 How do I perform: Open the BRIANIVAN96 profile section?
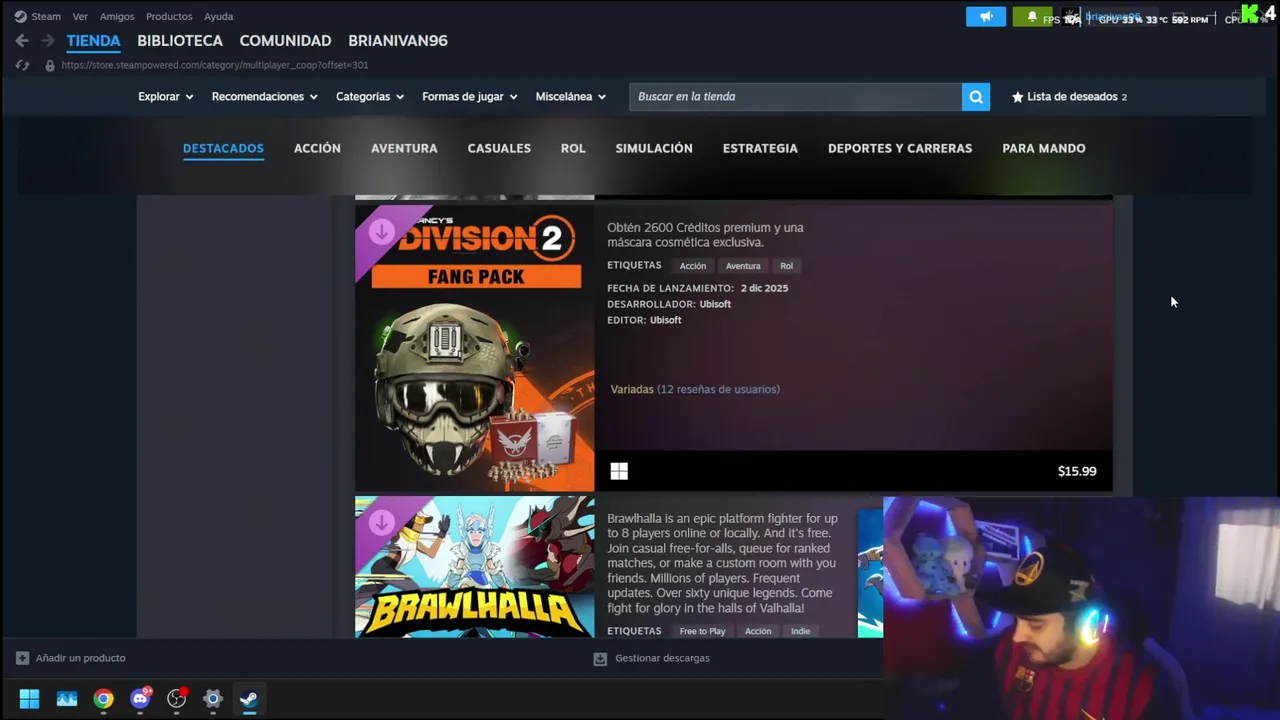coord(398,41)
